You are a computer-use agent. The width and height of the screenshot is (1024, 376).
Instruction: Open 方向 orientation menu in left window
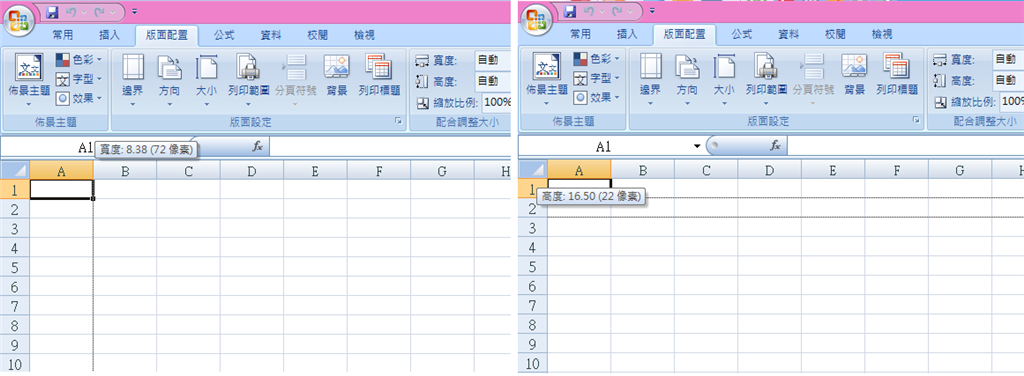pos(169,80)
